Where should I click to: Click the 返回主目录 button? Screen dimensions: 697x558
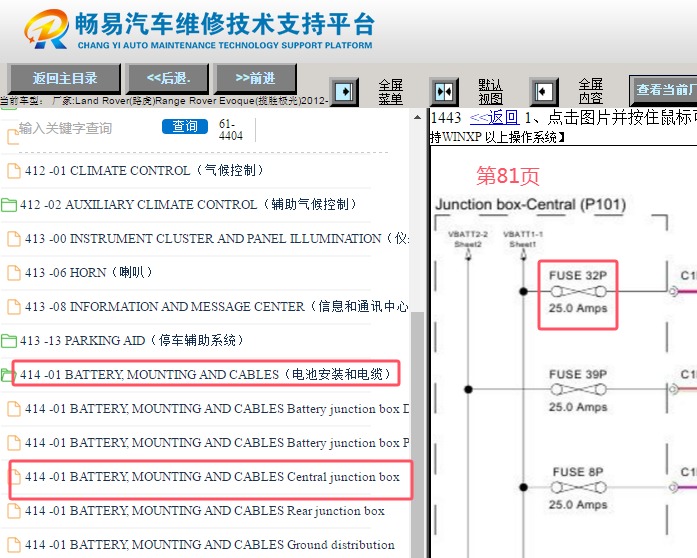(x=64, y=78)
